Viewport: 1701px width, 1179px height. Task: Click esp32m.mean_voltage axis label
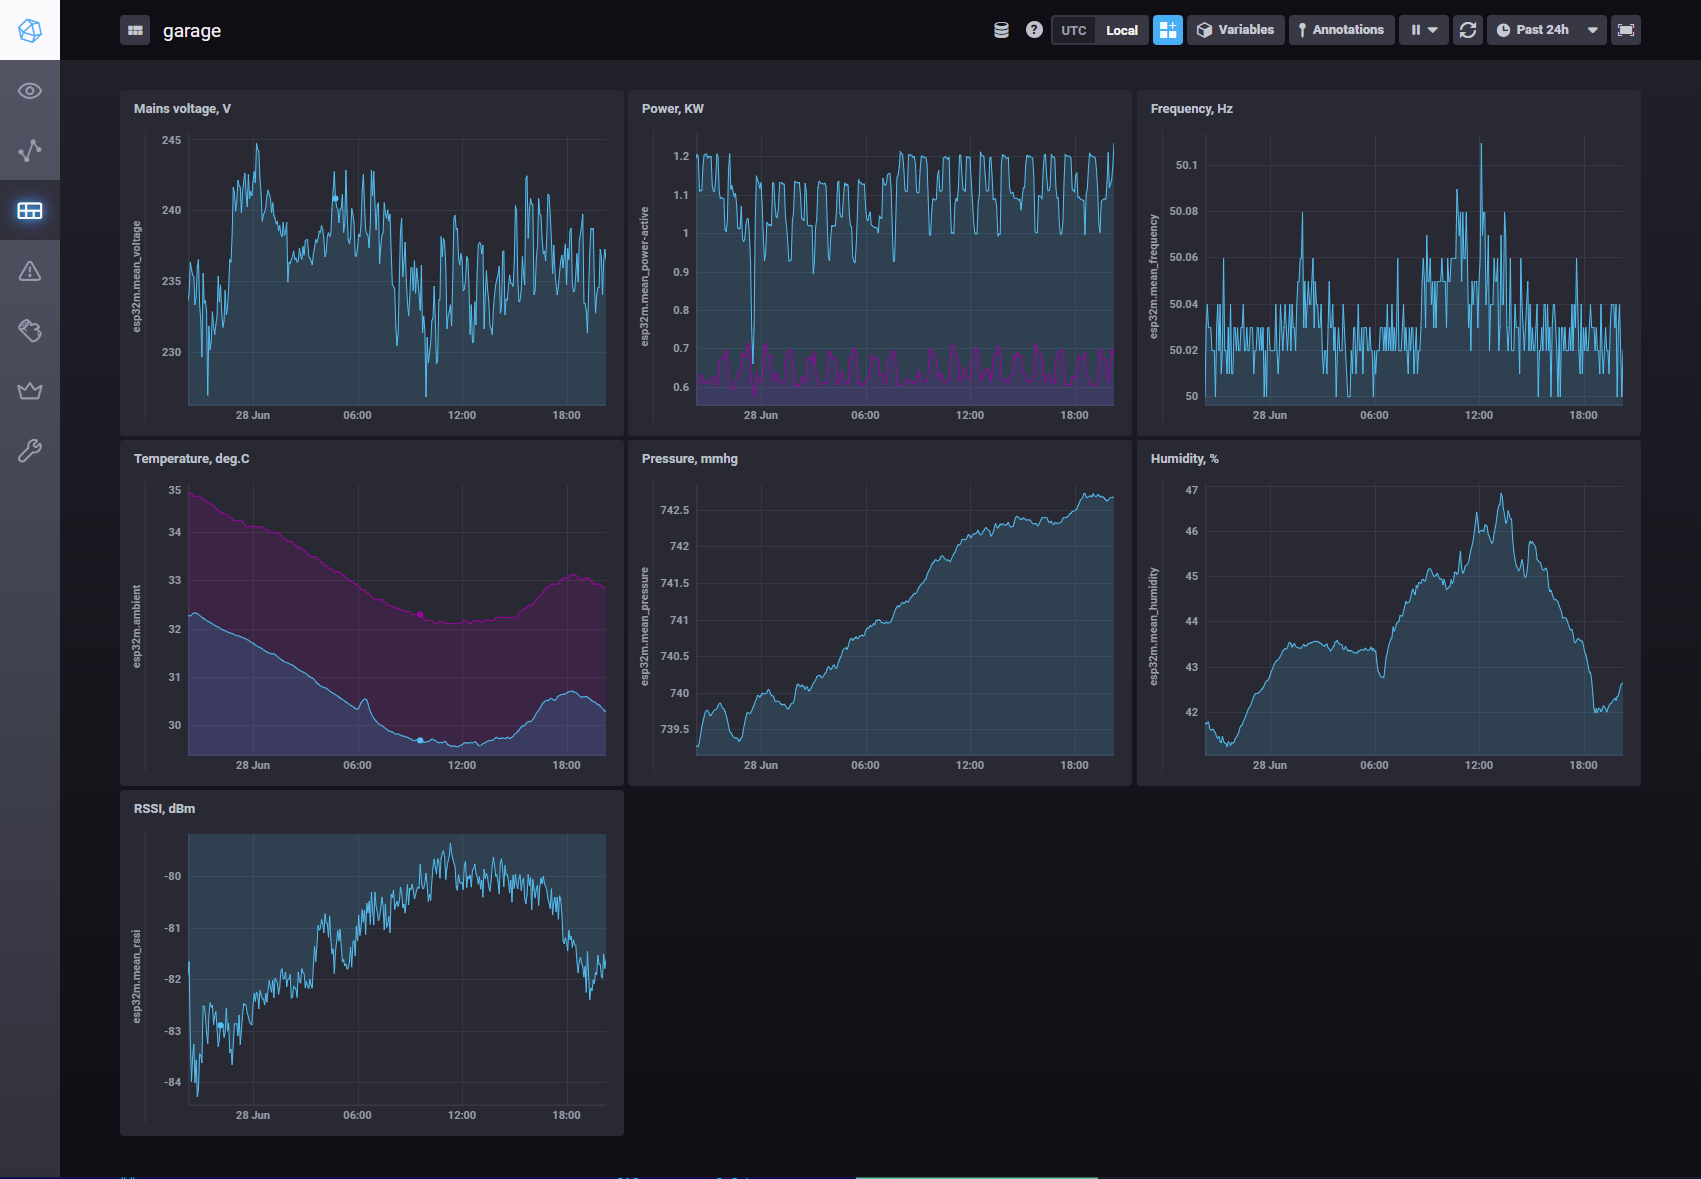point(137,277)
